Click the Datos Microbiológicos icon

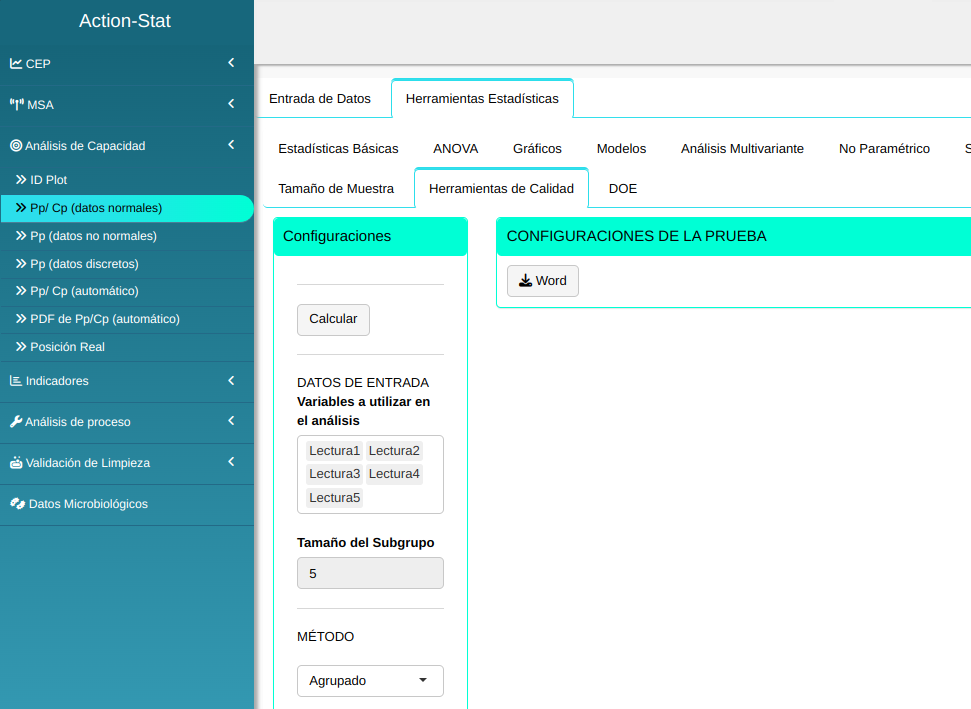[17, 504]
